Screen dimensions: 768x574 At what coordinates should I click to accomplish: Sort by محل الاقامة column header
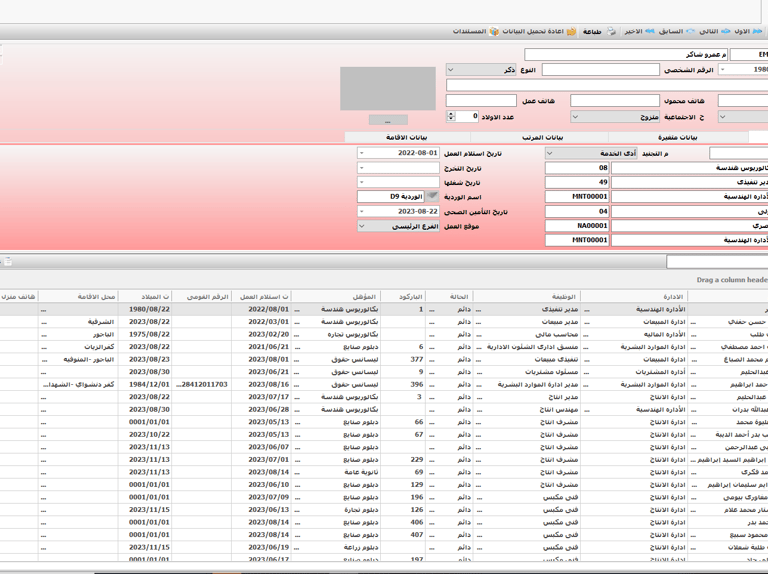click(x=78, y=297)
